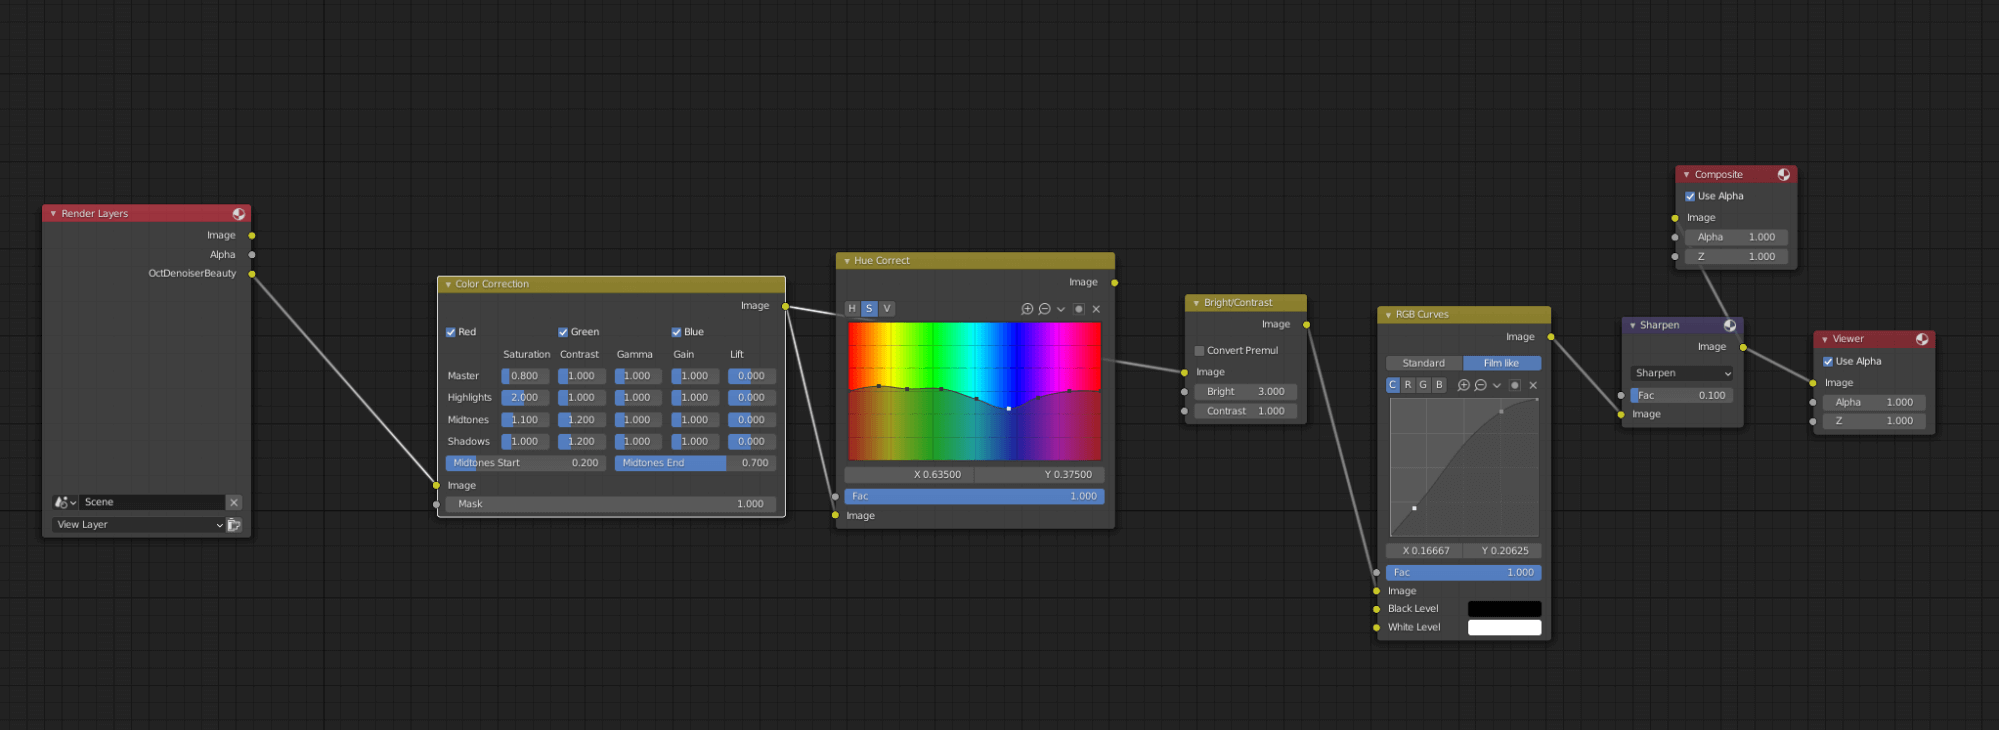Open clipping options in RGB Curves
The image size is (1999, 731).
[1515, 386]
